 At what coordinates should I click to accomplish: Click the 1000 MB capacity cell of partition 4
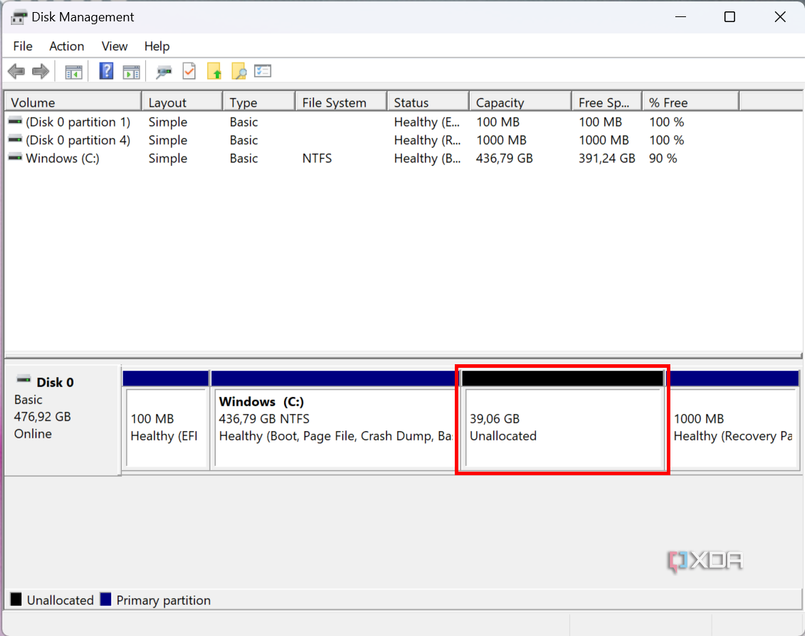(x=501, y=140)
